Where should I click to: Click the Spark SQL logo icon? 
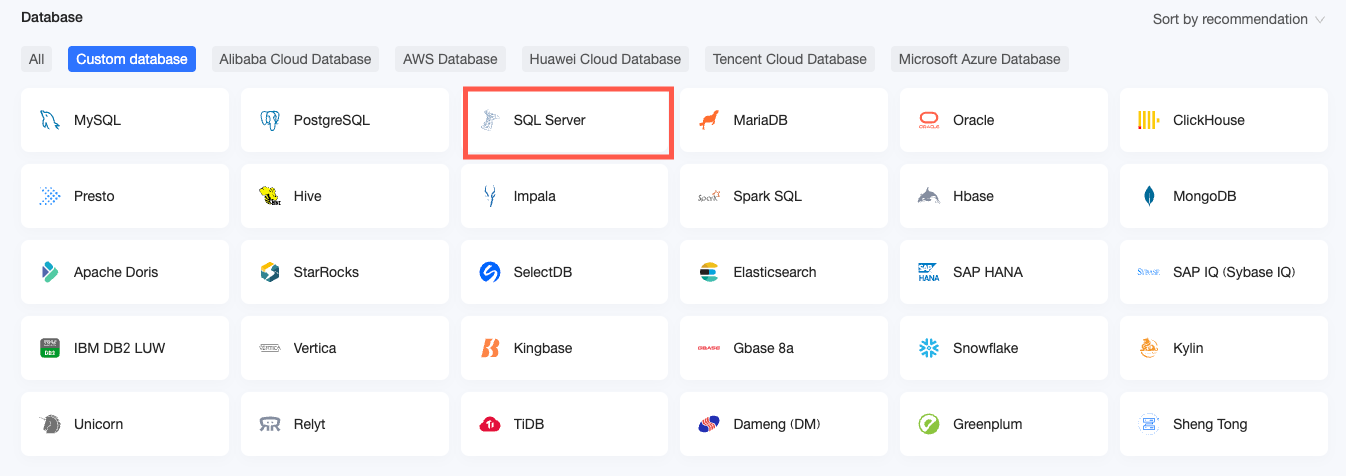tap(709, 196)
